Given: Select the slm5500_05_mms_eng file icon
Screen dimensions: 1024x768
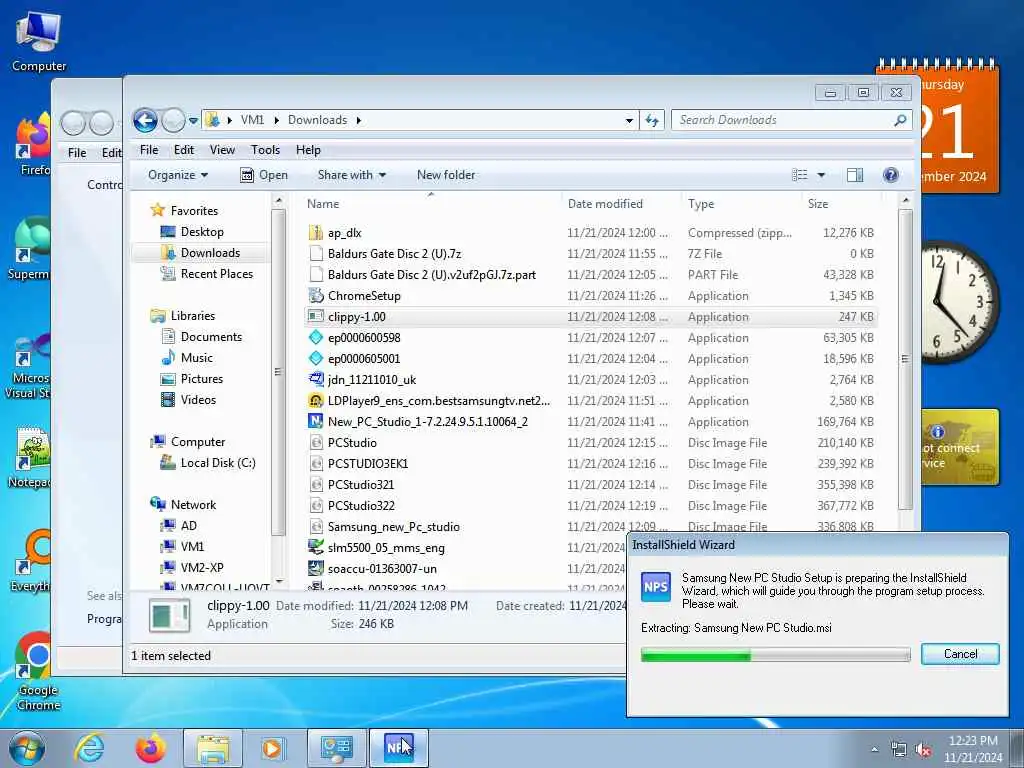Looking at the screenshot, I should (315, 547).
